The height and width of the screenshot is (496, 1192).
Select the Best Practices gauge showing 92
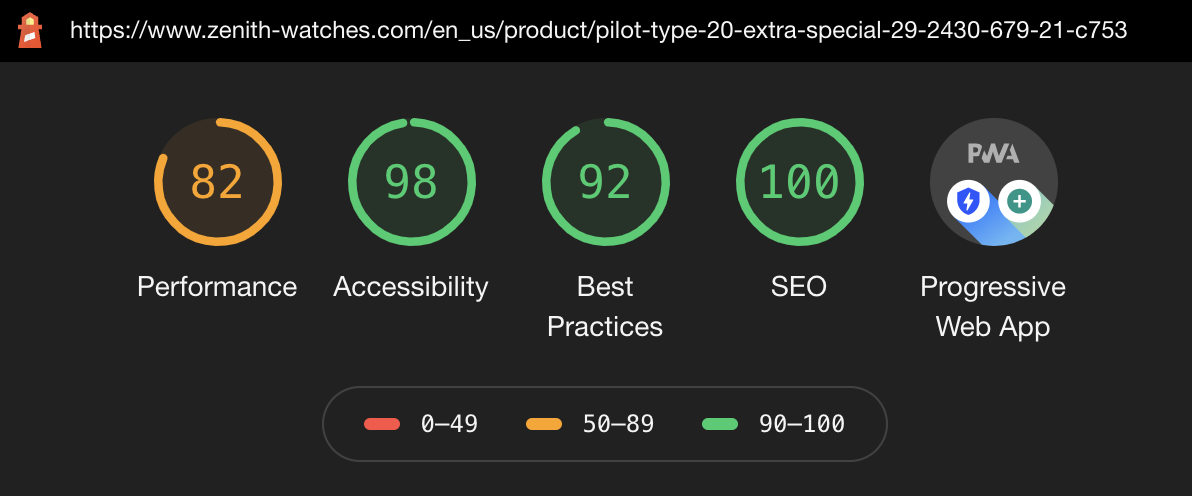(x=605, y=182)
